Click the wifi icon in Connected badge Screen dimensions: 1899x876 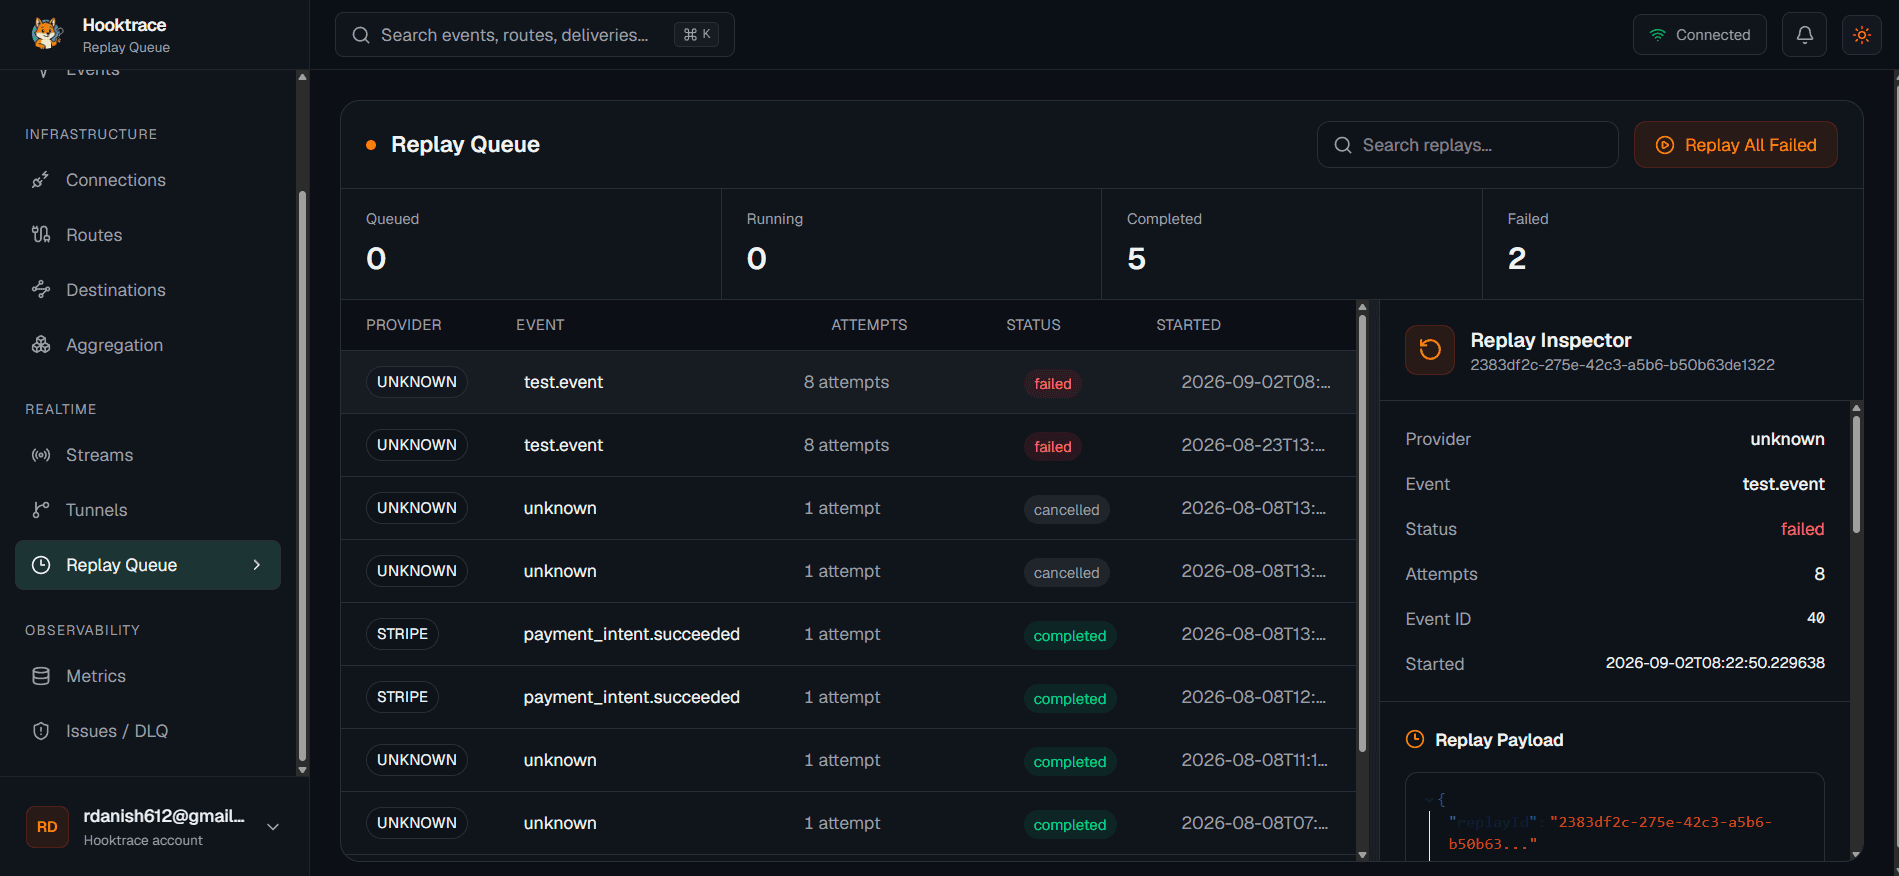coord(1657,35)
